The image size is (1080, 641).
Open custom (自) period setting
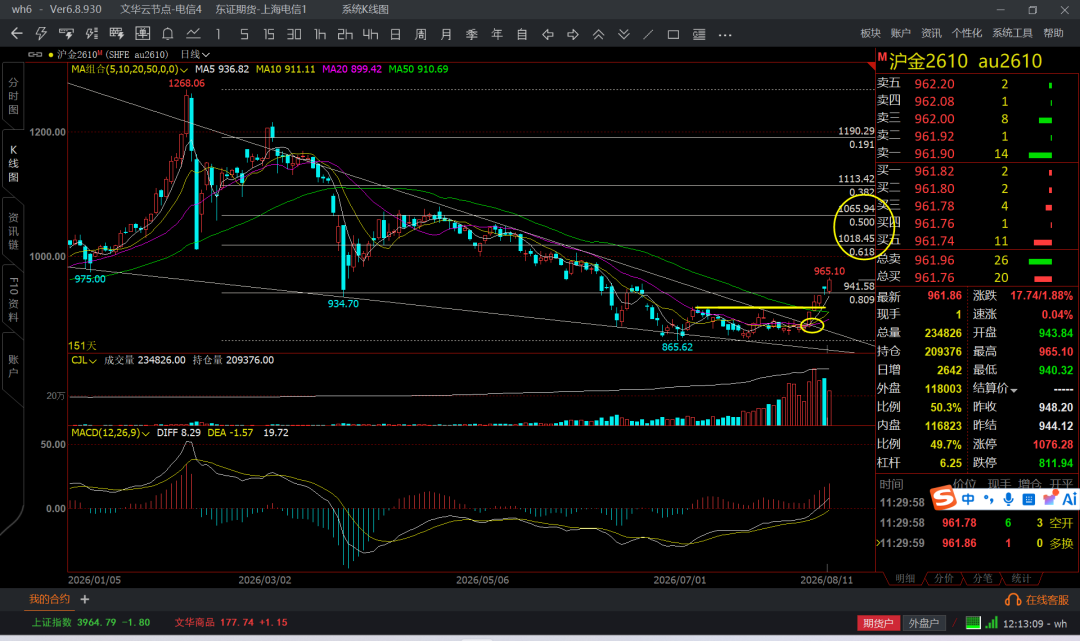pyautogui.click(x=522, y=34)
